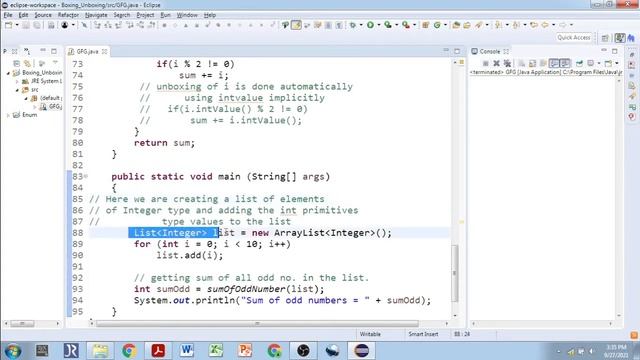Click the line 83 fold marker
This screenshot has height=360, width=640.
click(x=86, y=176)
